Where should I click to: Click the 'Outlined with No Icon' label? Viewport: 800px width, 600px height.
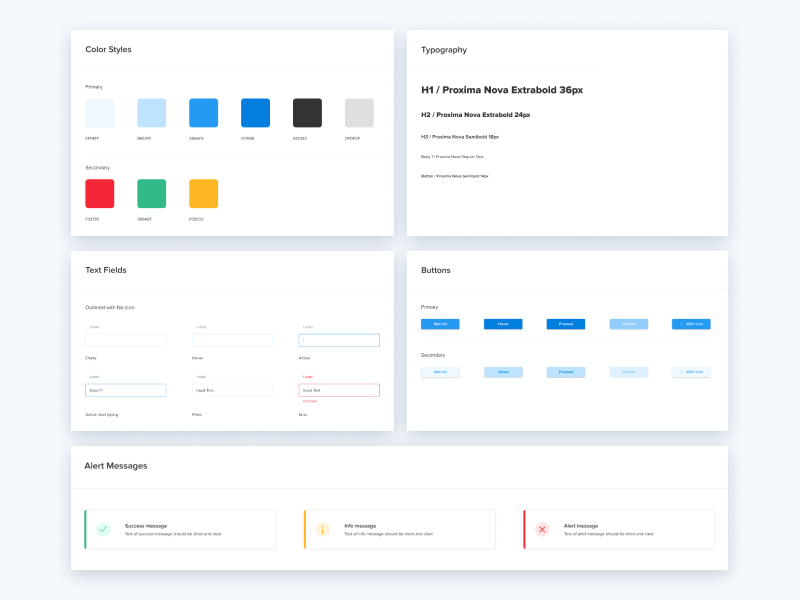(110, 308)
